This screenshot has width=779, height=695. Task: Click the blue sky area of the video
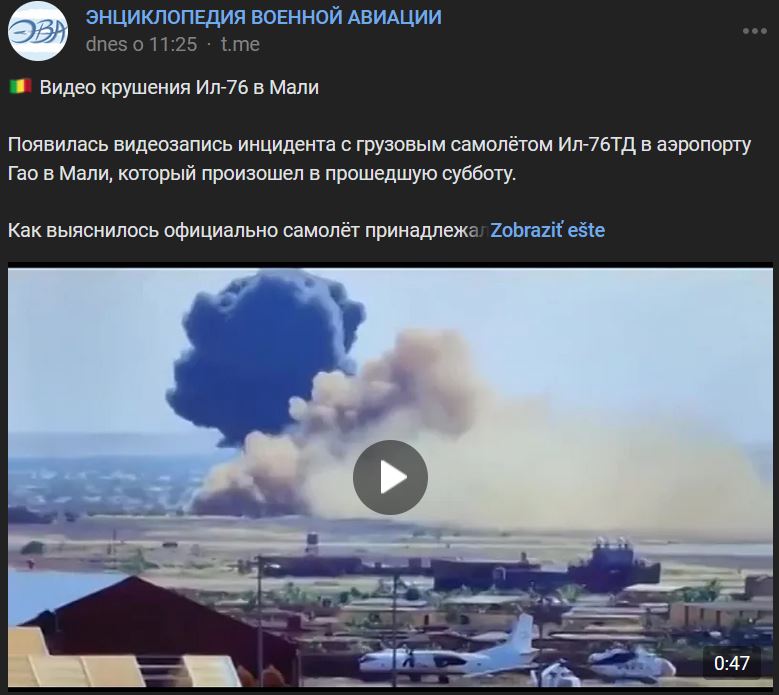point(621,338)
